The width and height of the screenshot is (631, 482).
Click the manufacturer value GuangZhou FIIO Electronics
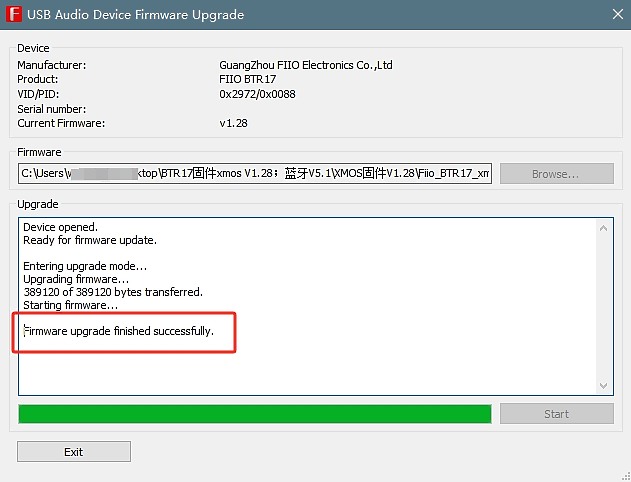(x=306, y=65)
